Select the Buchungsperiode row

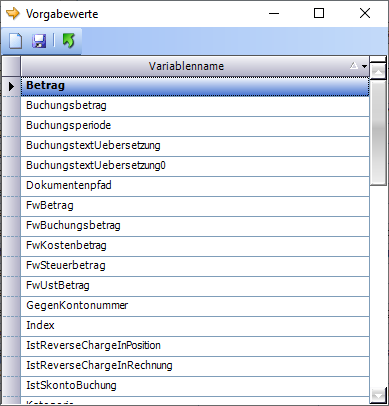coord(195,126)
